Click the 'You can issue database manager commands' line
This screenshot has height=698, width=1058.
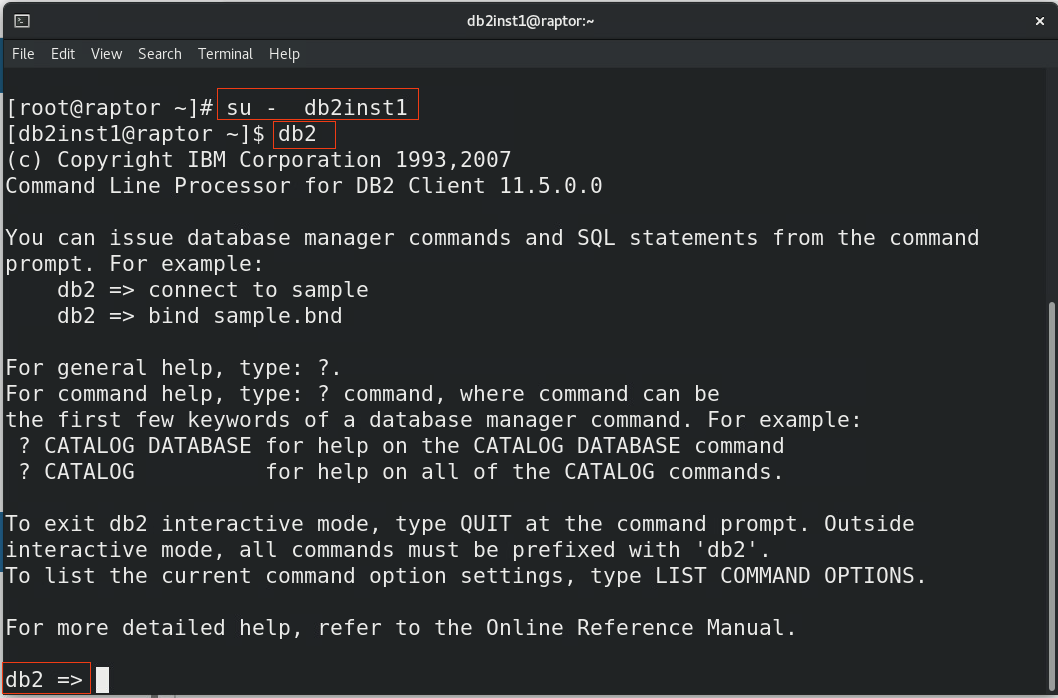tap(493, 238)
